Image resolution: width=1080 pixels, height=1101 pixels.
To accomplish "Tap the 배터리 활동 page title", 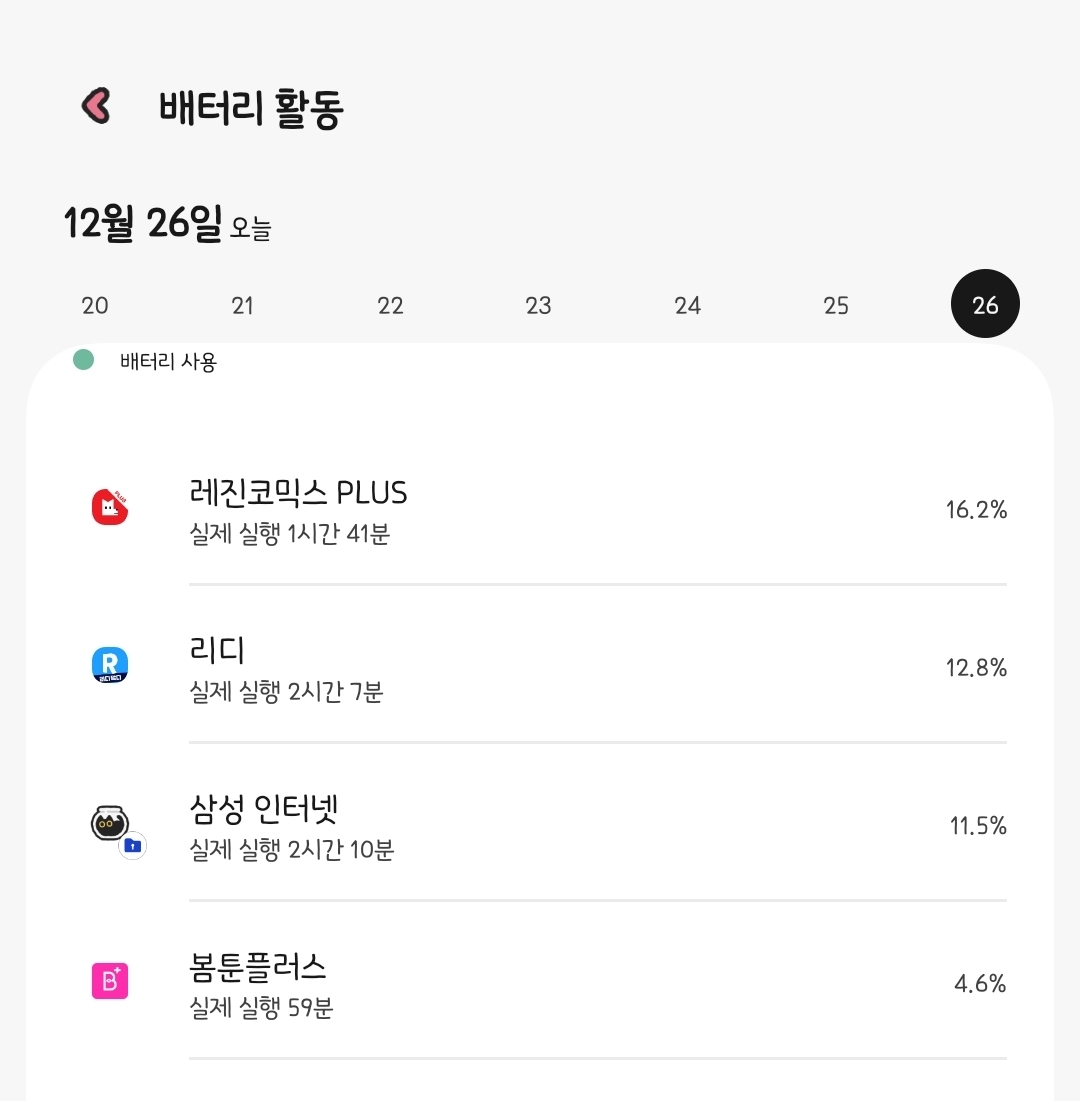I will pos(251,108).
